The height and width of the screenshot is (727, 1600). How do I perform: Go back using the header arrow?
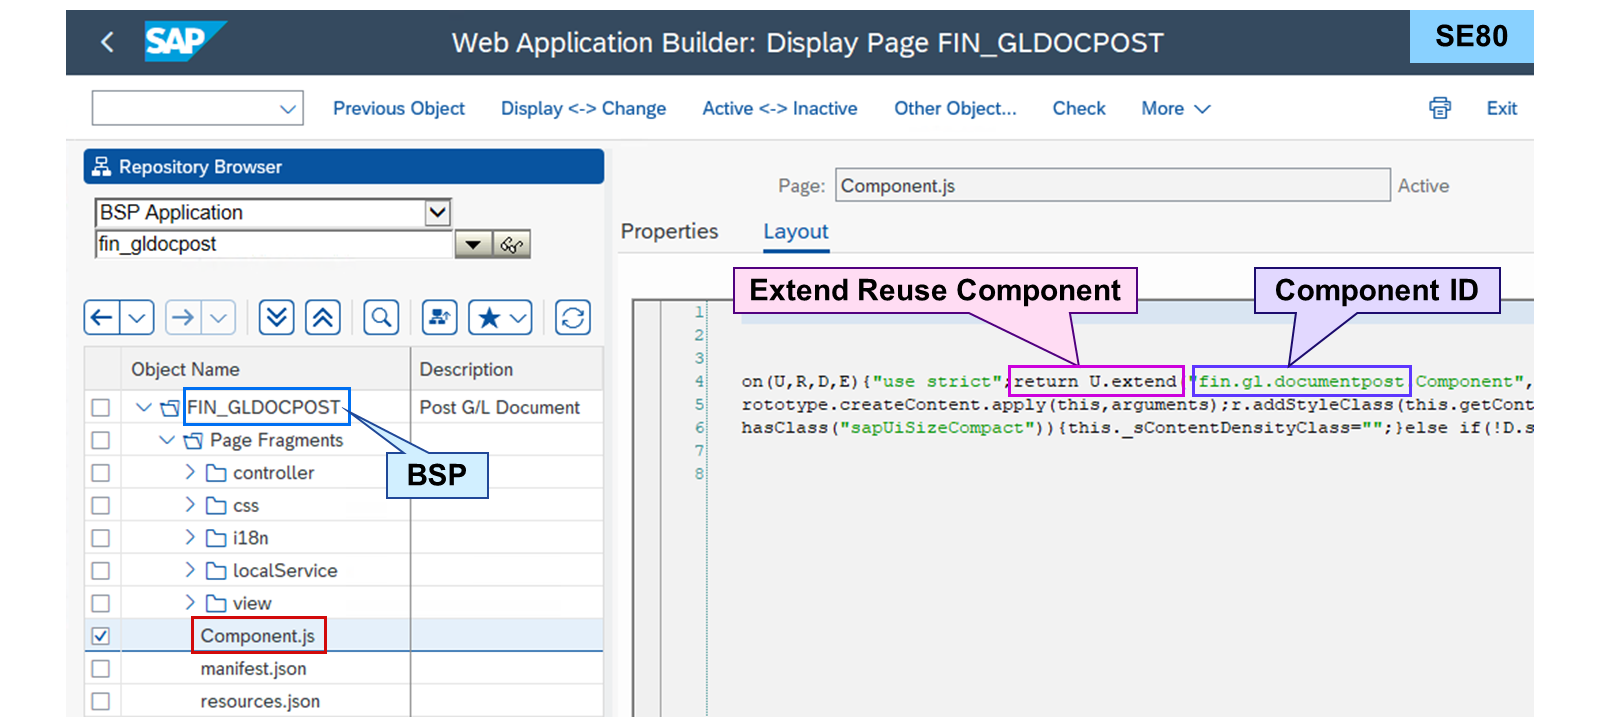click(x=107, y=42)
